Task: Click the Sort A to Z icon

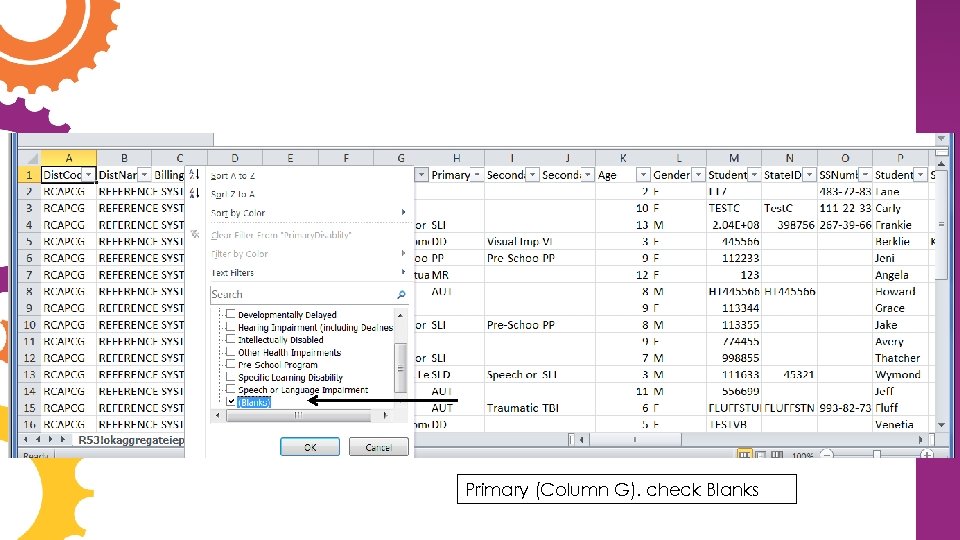Action: (x=195, y=175)
